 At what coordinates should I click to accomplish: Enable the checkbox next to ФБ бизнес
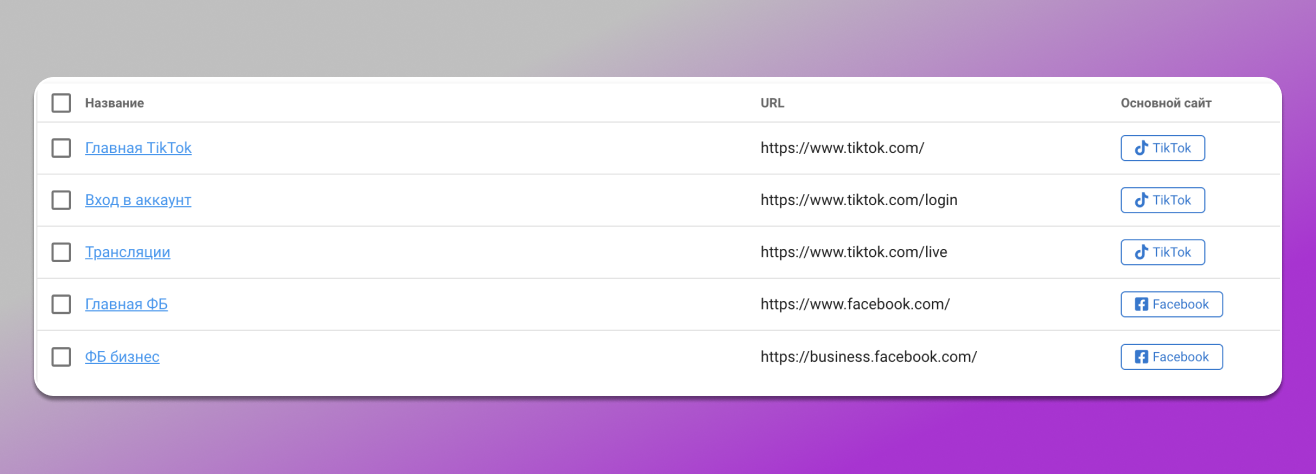61,357
